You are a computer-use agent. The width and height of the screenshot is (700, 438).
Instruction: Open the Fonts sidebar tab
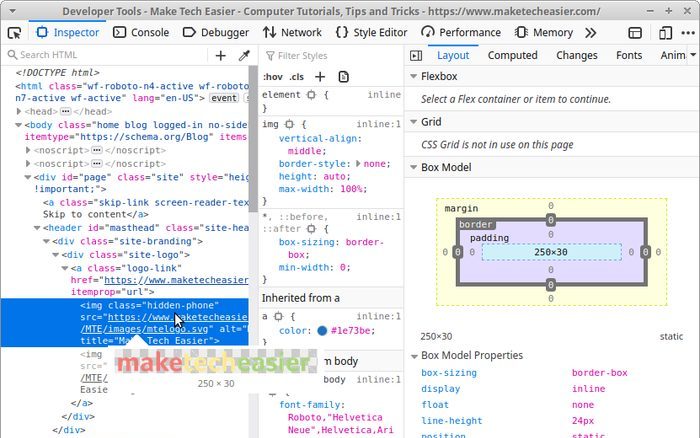(x=629, y=55)
